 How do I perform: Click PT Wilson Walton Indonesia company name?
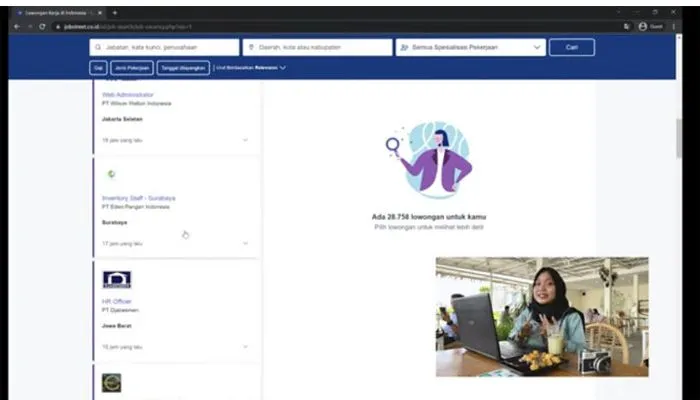tap(137, 104)
